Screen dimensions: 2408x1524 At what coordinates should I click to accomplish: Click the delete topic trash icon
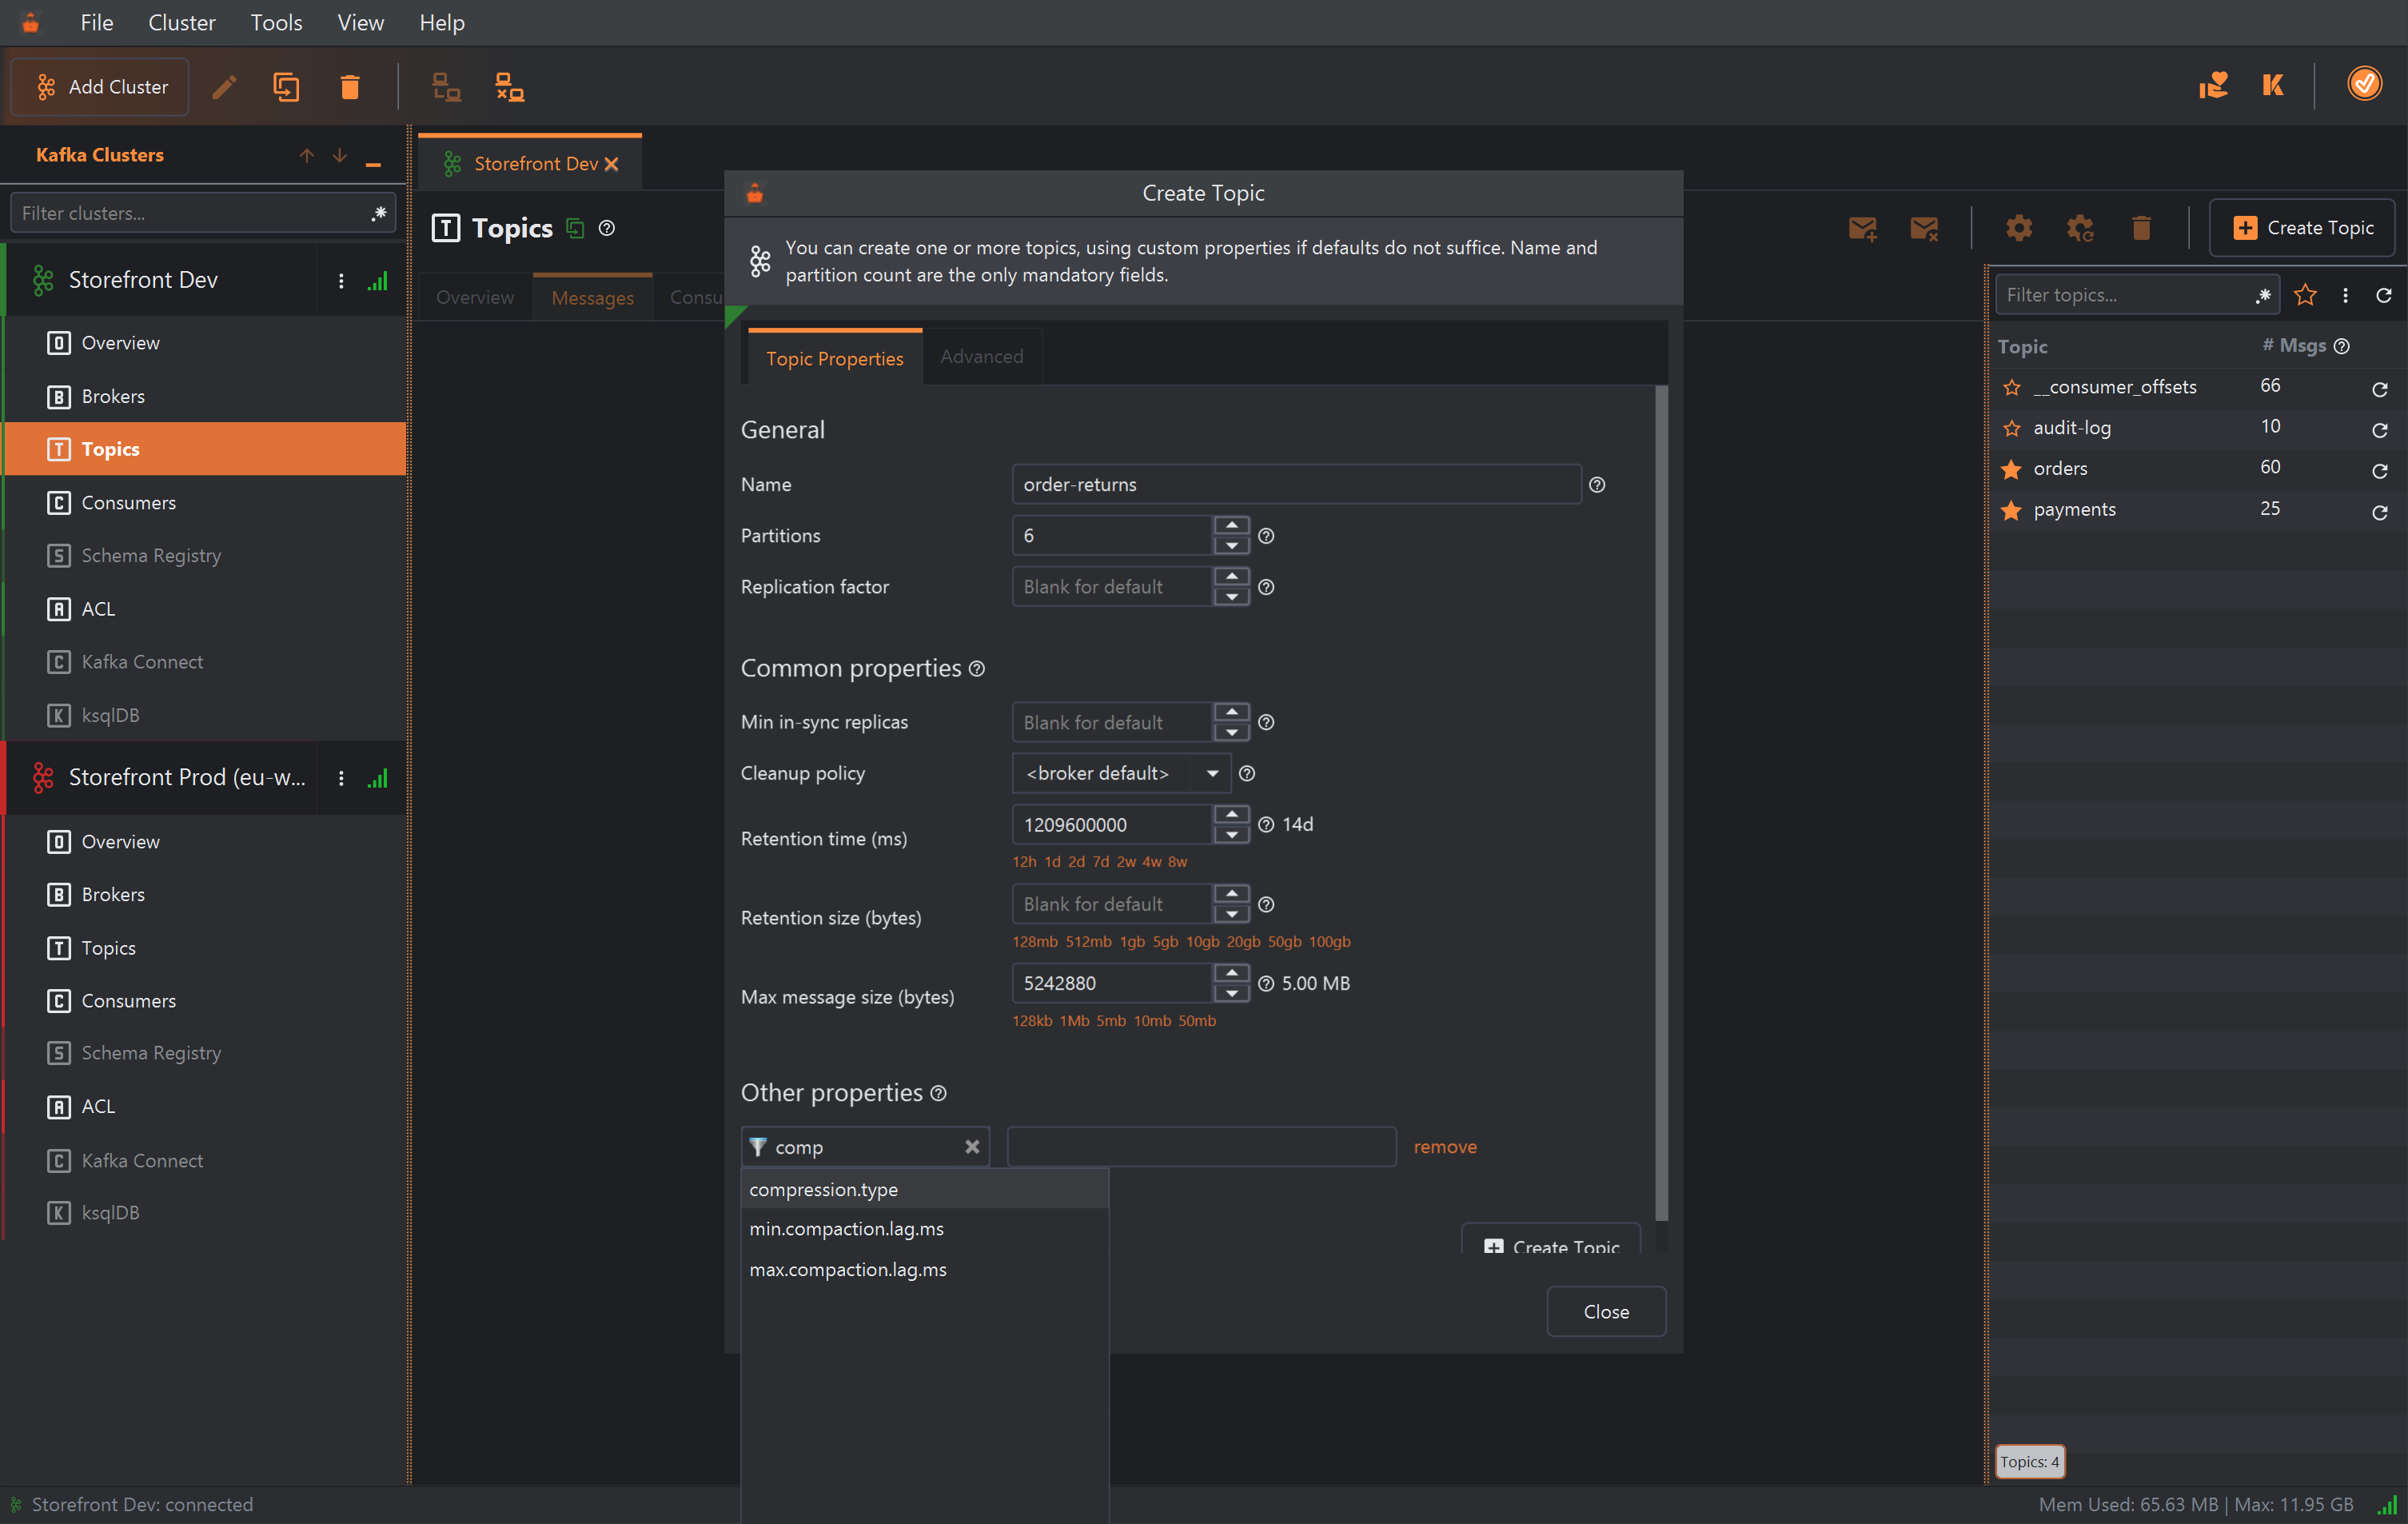(x=2141, y=228)
